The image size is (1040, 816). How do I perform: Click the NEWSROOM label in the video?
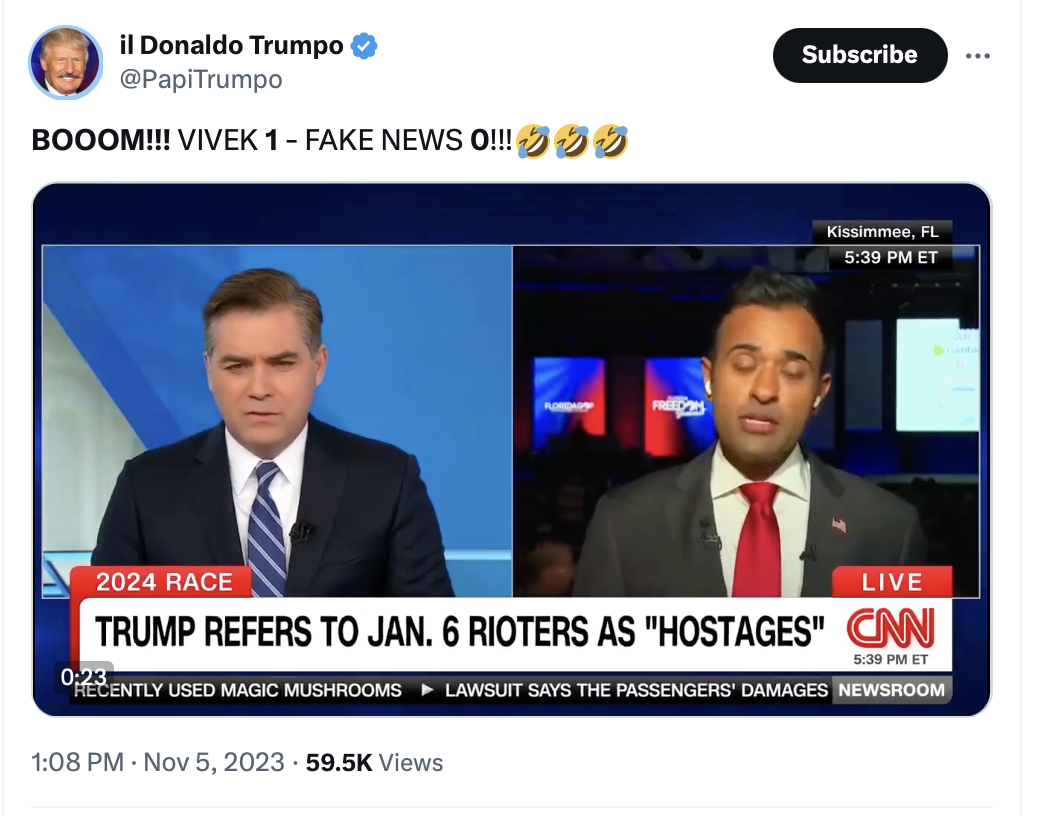pyautogui.click(x=891, y=690)
